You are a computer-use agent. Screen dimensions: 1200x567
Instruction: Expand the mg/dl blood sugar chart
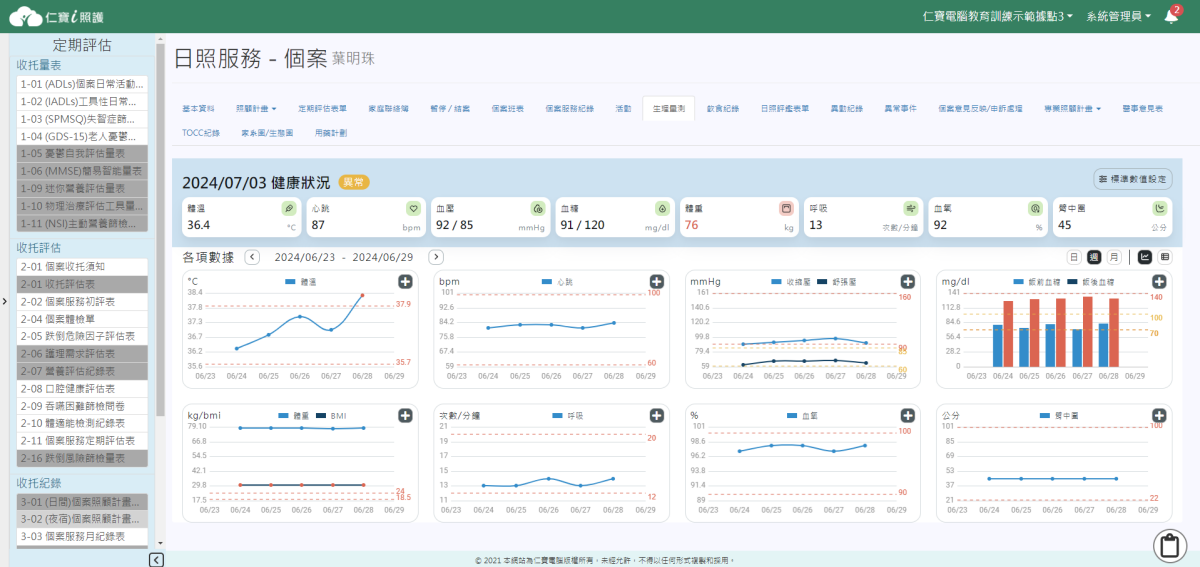click(1158, 282)
